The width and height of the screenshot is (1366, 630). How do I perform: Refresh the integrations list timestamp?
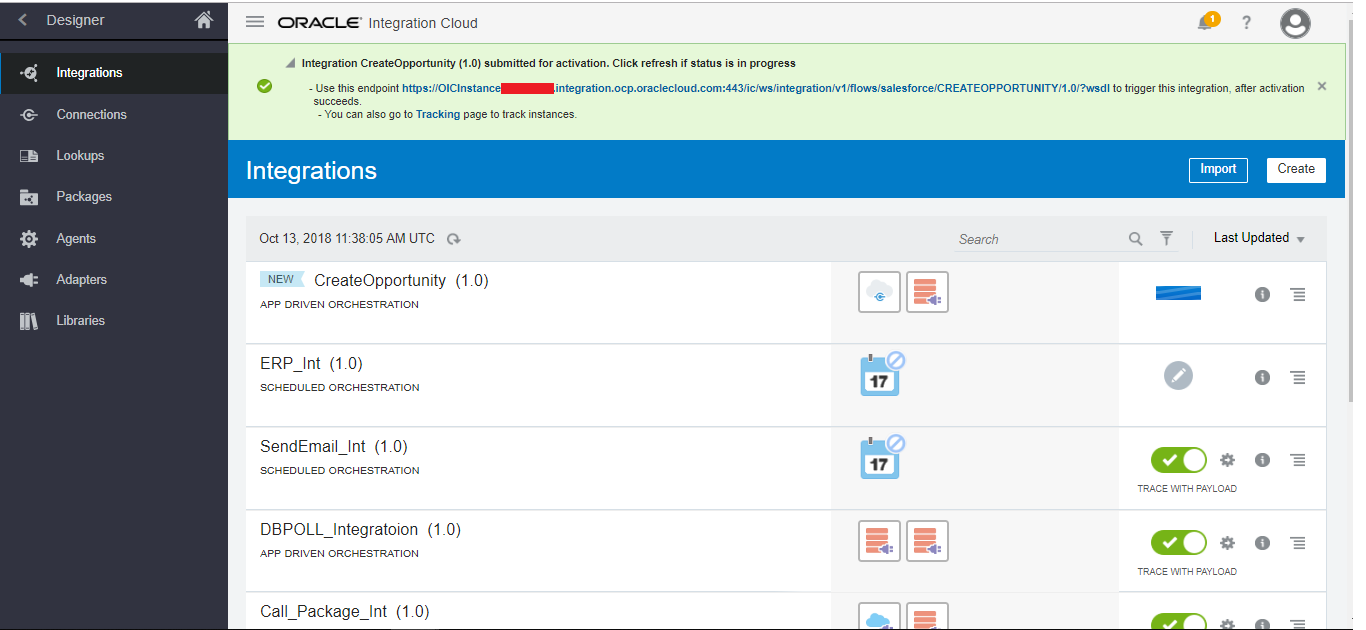(x=454, y=239)
